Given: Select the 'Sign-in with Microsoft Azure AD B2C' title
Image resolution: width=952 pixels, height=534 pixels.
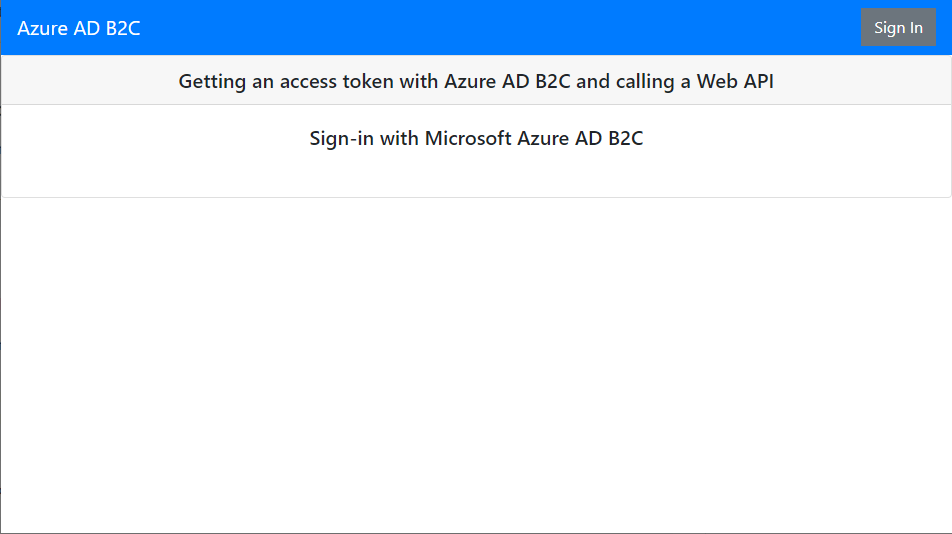Looking at the screenshot, I should 476,138.
